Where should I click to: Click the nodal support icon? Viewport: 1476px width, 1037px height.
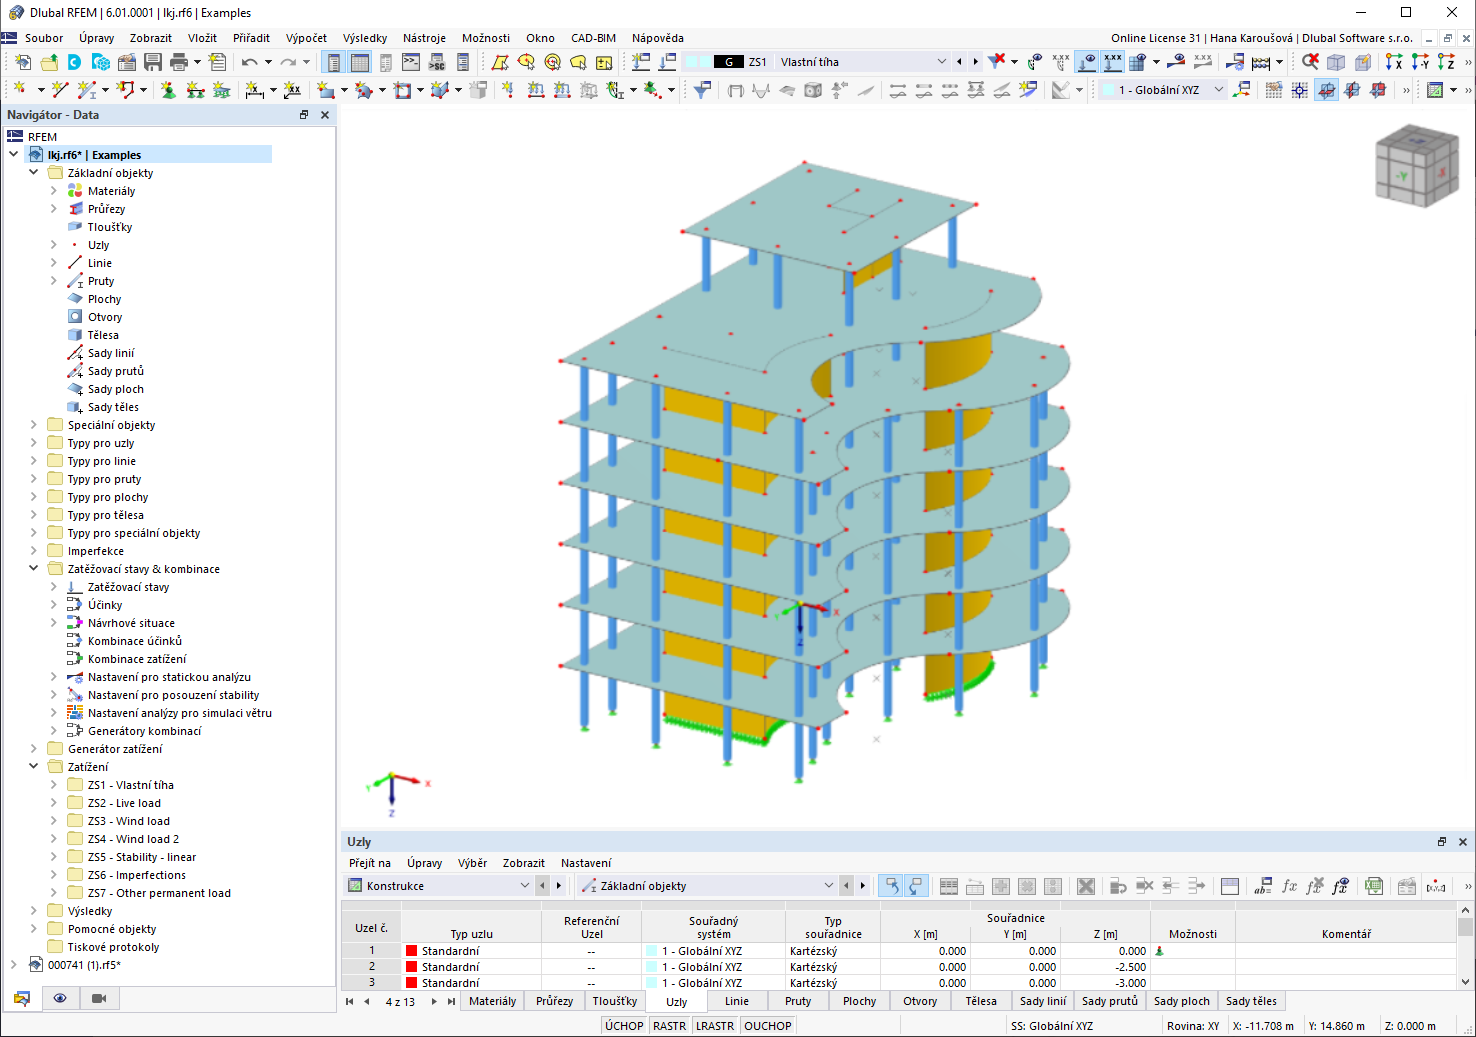pyautogui.click(x=168, y=90)
